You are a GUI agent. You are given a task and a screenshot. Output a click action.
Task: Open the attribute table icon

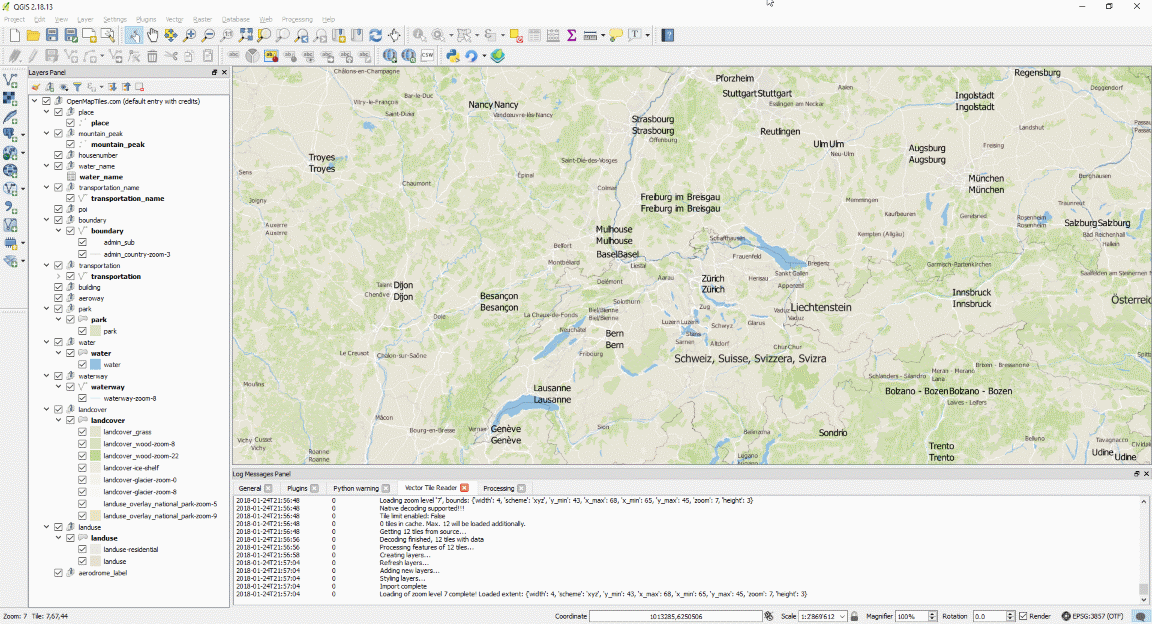click(534, 35)
